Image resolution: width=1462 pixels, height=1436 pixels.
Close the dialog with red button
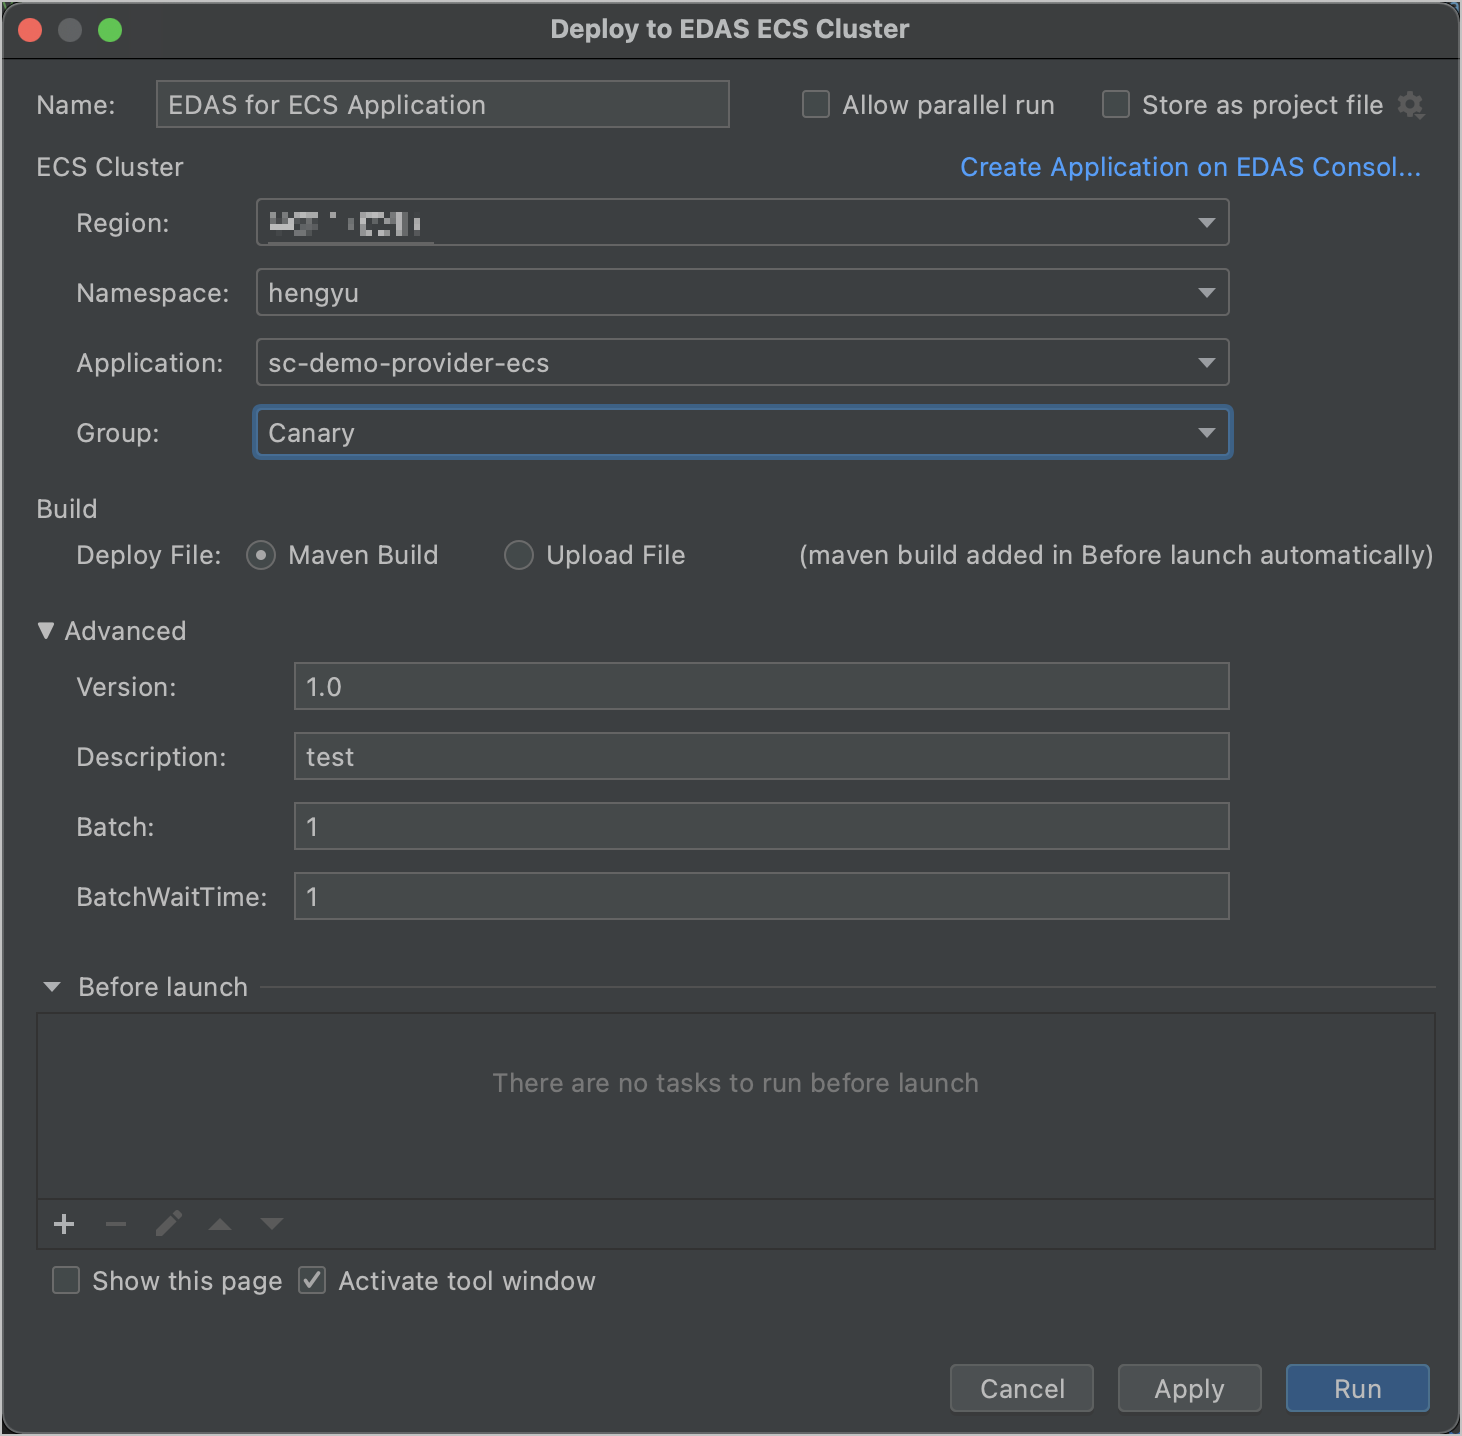click(30, 30)
